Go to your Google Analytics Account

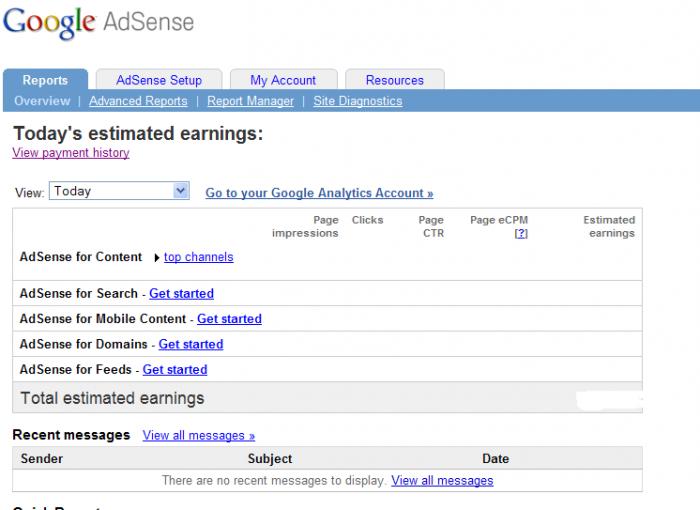[x=319, y=193]
